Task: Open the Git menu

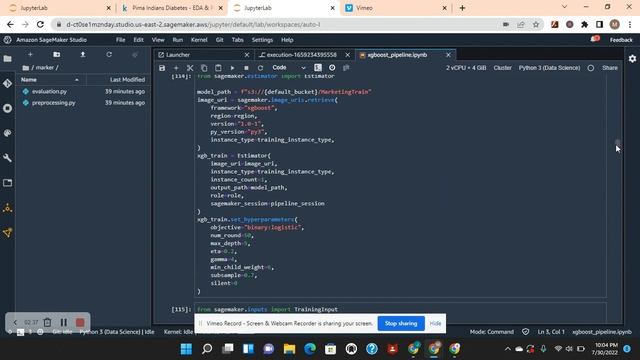Action: 220,40
